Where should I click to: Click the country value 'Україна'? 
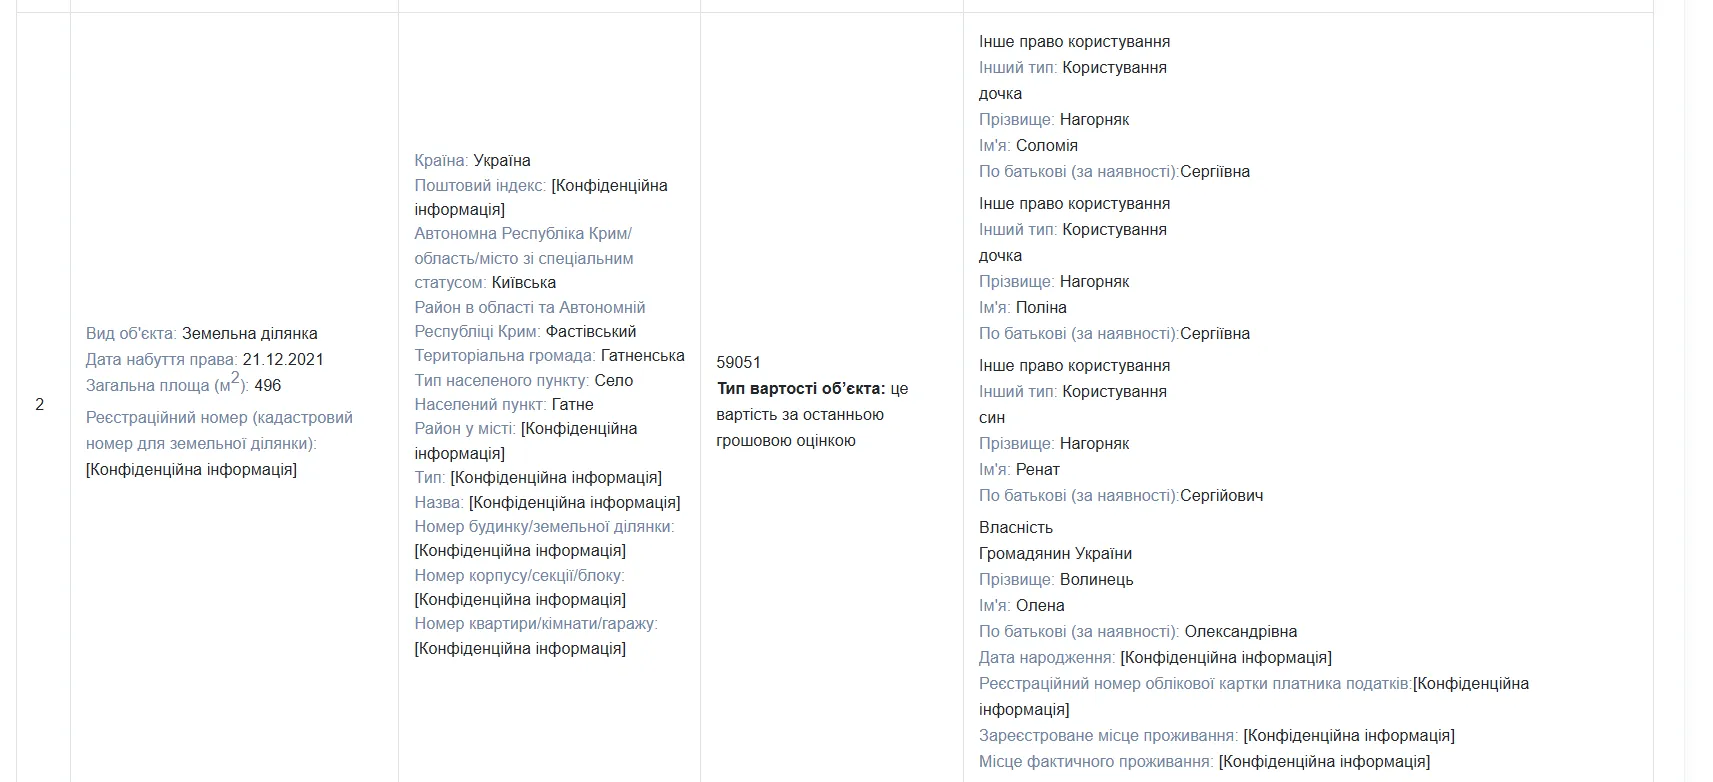coord(502,160)
